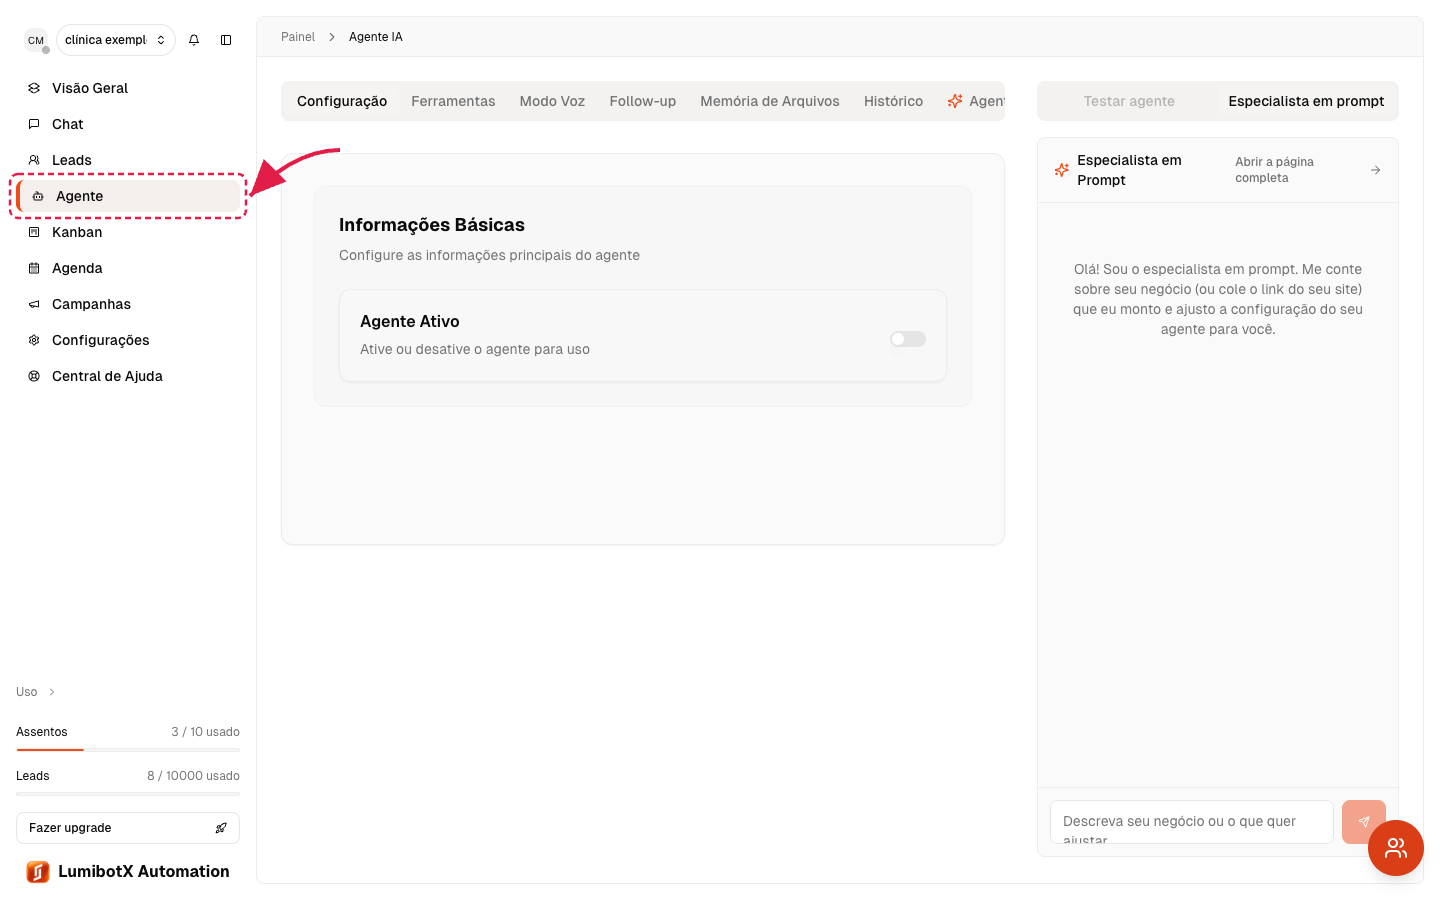This screenshot has width=1440, height=900.
Task: Click the Assentos usage progress bar
Action: pos(128,749)
